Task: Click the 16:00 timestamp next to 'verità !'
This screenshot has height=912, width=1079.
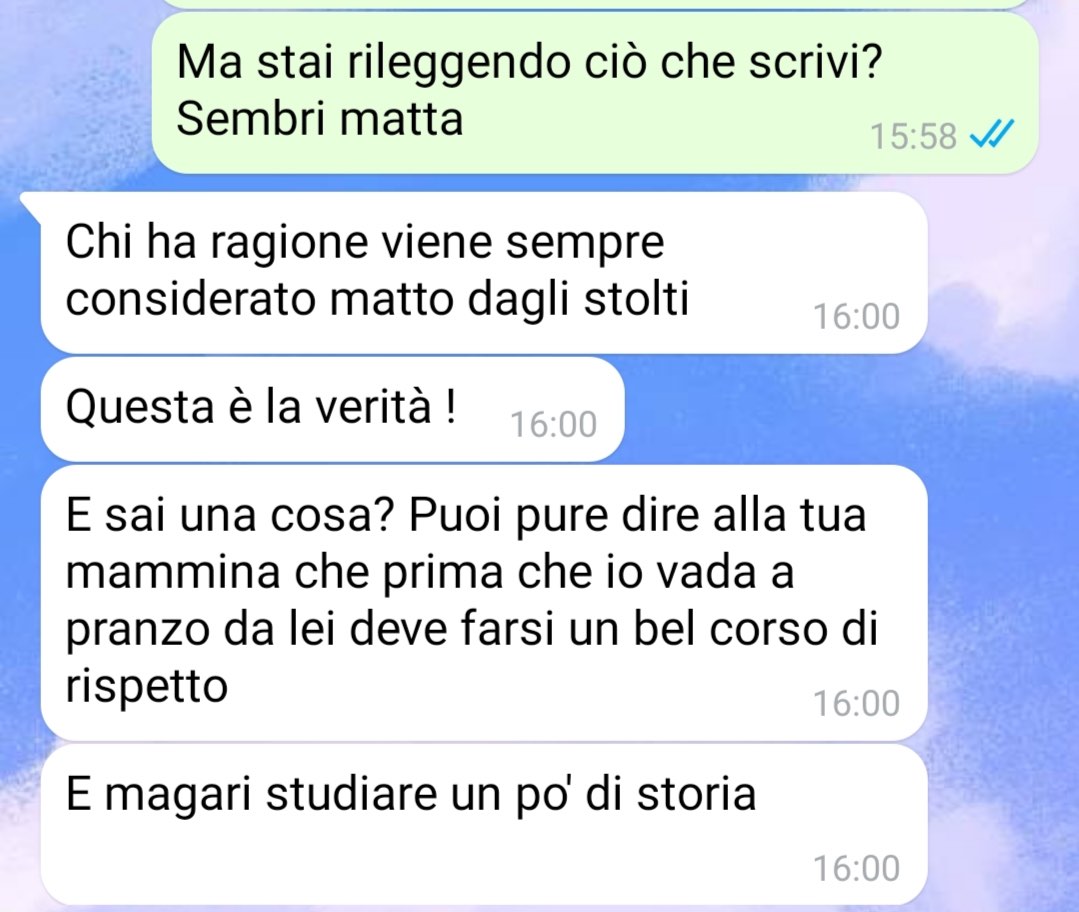Action: click(553, 424)
